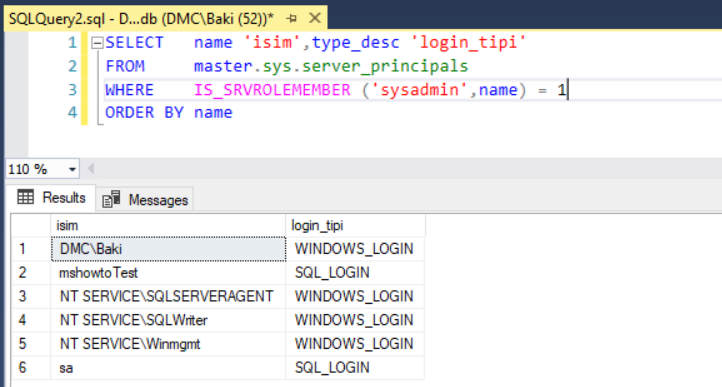
Task: Collapse the SELECT statement outline
Action: click(97, 43)
